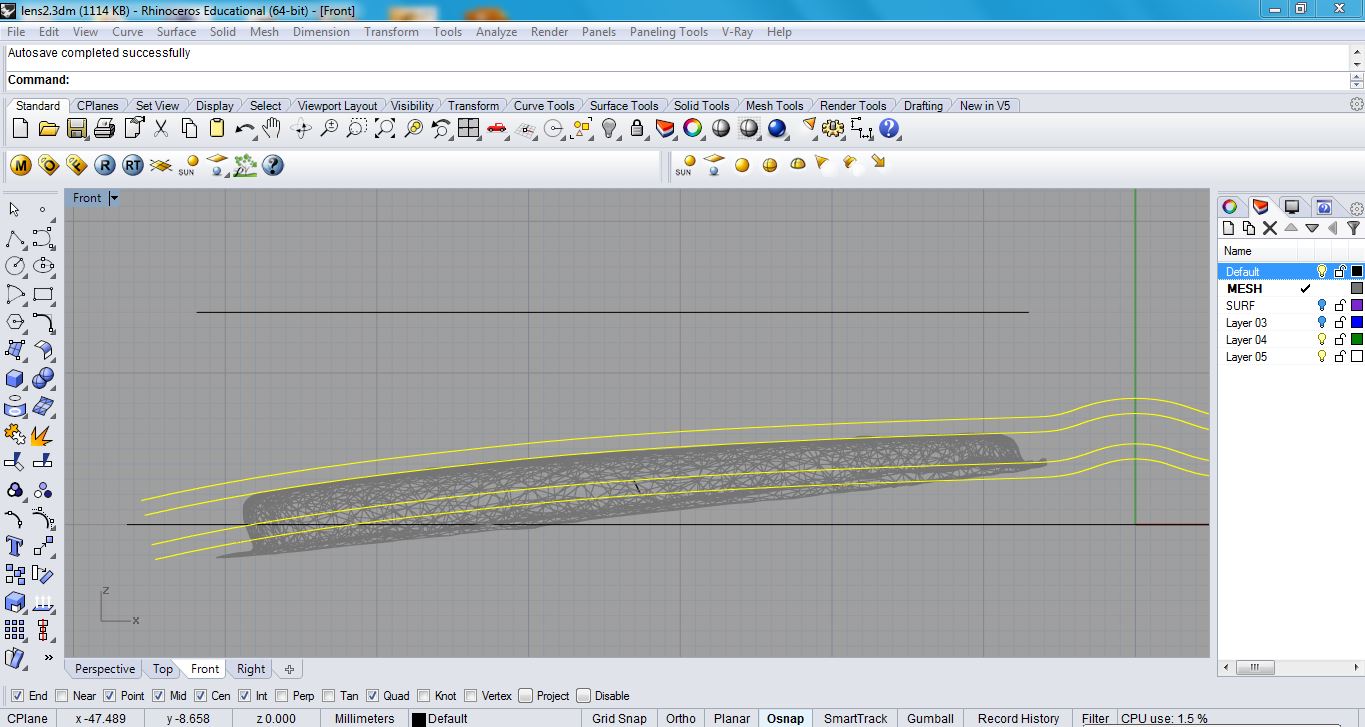This screenshot has width=1365, height=727.
Task: Click the Zoom Extents icon
Action: click(385, 128)
